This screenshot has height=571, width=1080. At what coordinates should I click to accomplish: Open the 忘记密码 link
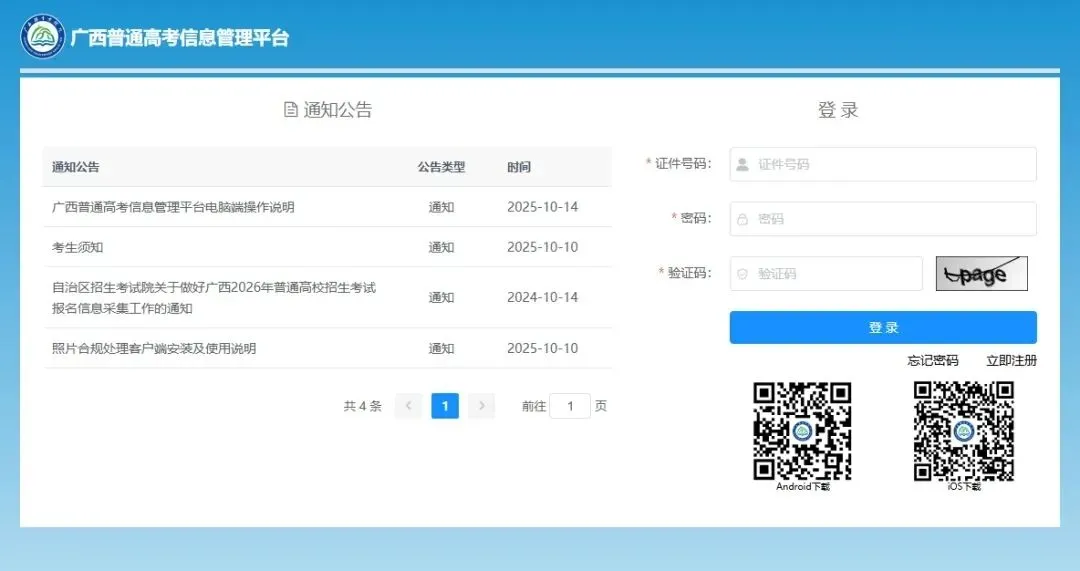pos(933,360)
